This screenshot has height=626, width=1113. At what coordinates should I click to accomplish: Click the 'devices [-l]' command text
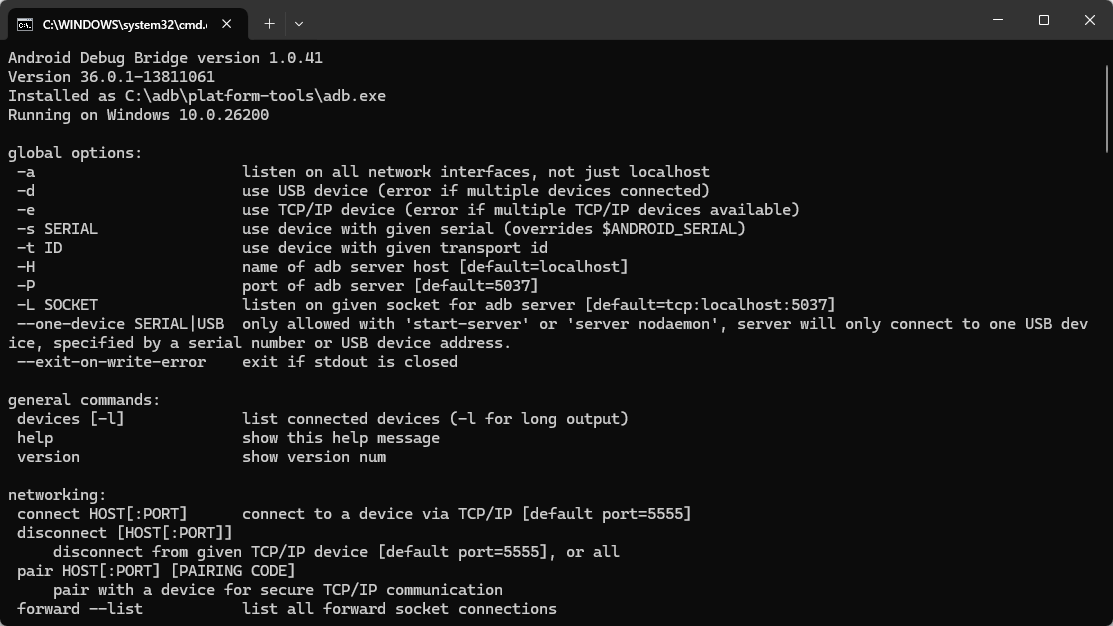pyautogui.click(x=70, y=419)
